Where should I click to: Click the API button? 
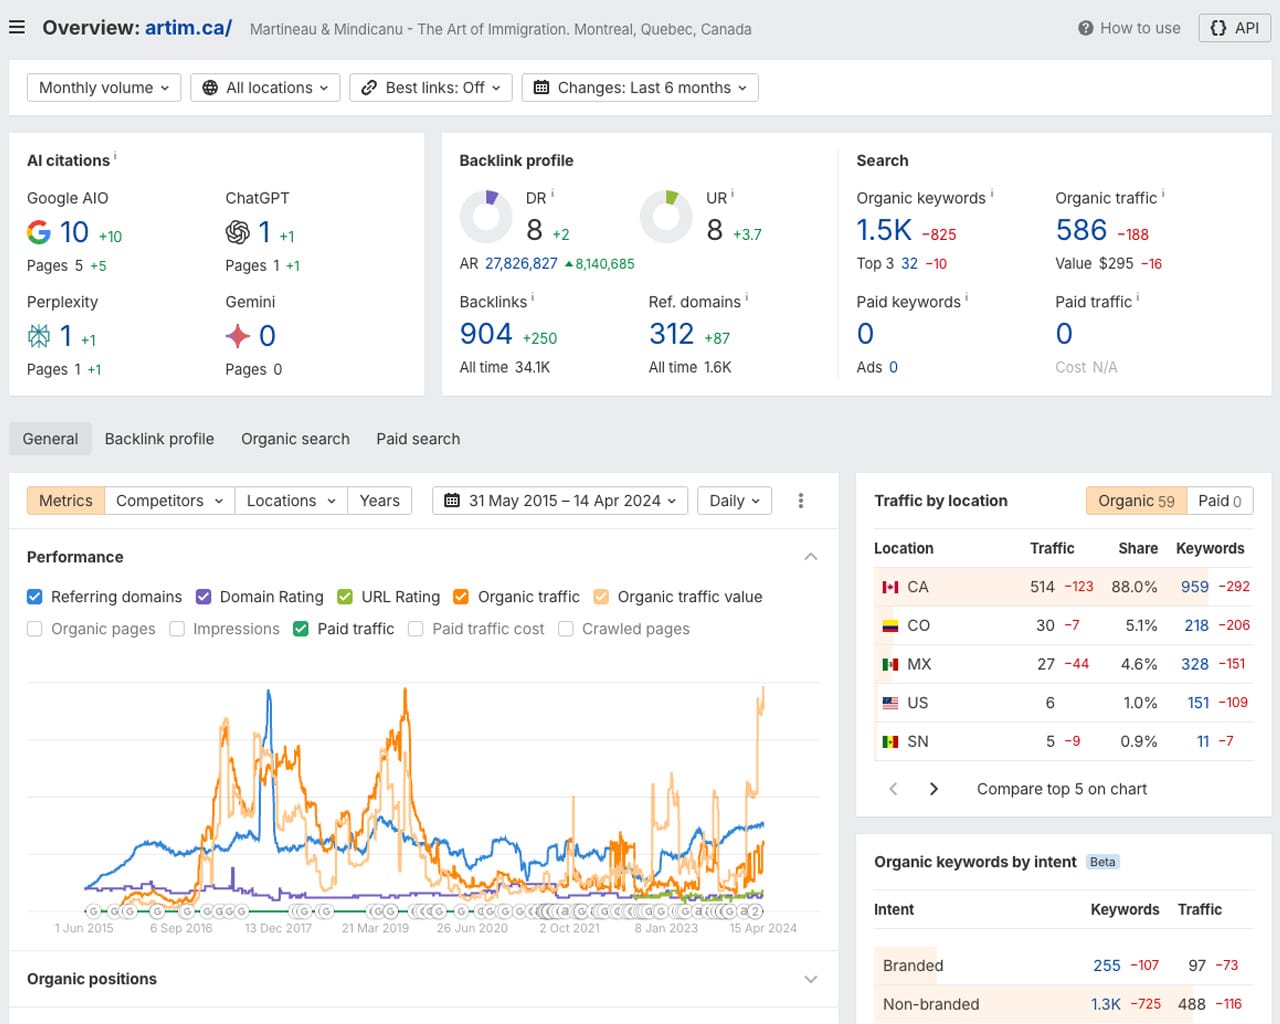click(x=1234, y=28)
